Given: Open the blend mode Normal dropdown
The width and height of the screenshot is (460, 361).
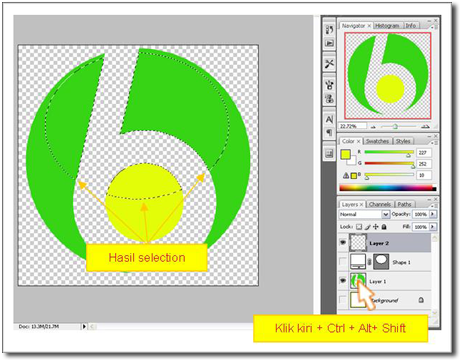Looking at the screenshot, I should [x=386, y=214].
